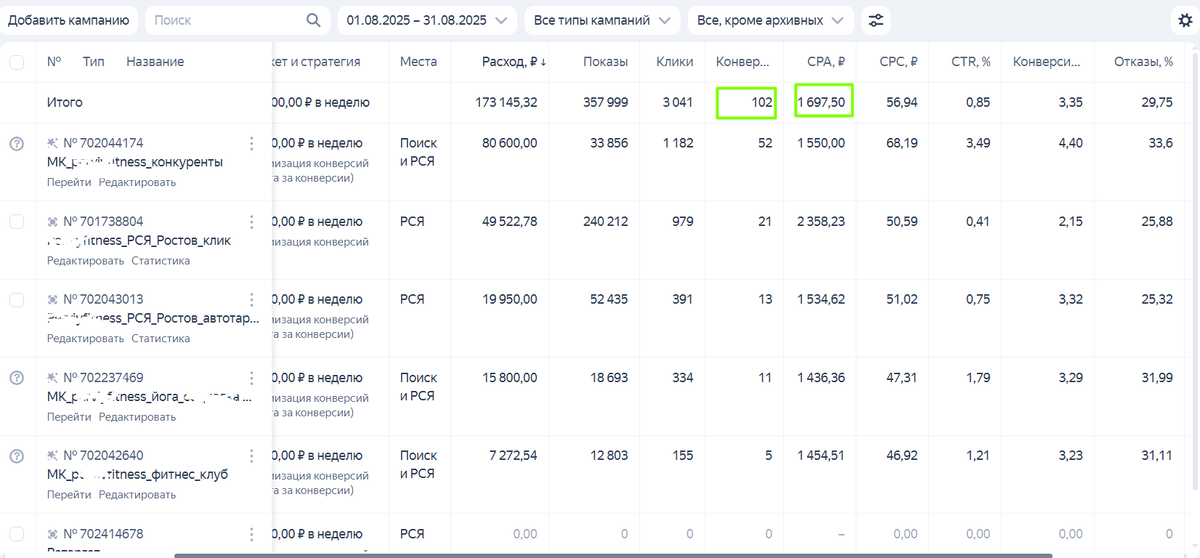Open the date range 01.08.2025 – 31.08.2025 dropdown
This screenshot has width=1200, height=558.
[x=427, y=20]
